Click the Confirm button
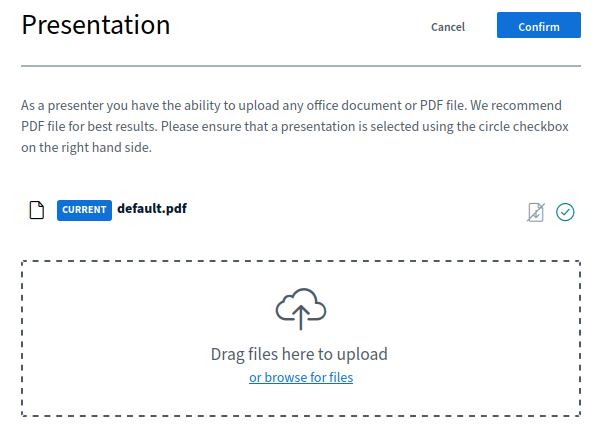The image size is (601, 440). [x=538, y=26]
